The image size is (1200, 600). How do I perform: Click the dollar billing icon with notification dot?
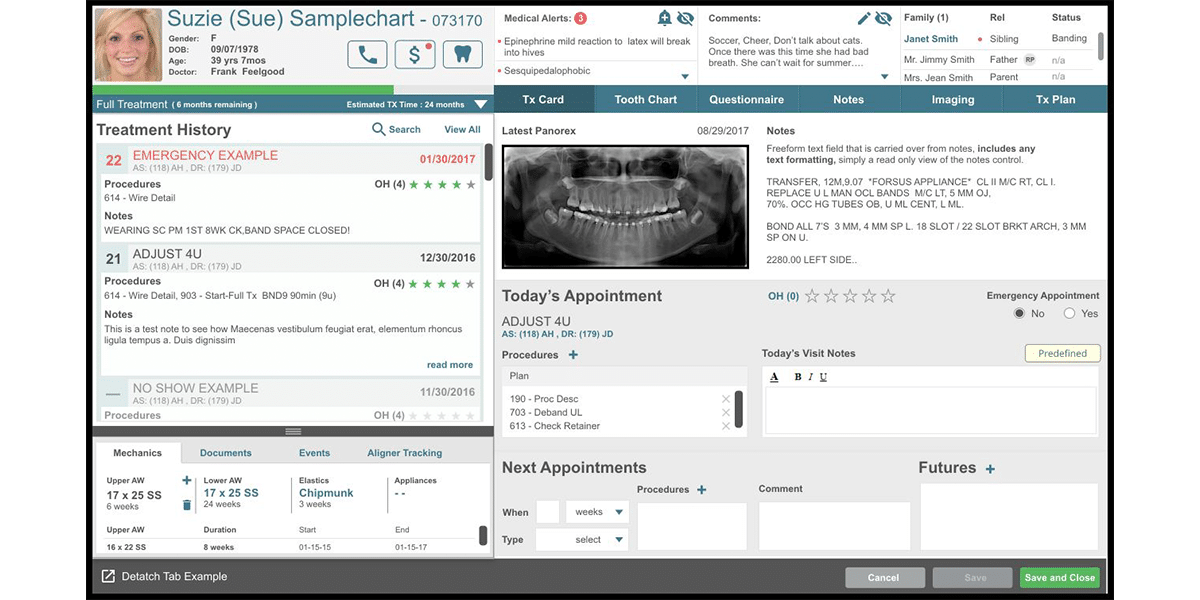point(414,53)
